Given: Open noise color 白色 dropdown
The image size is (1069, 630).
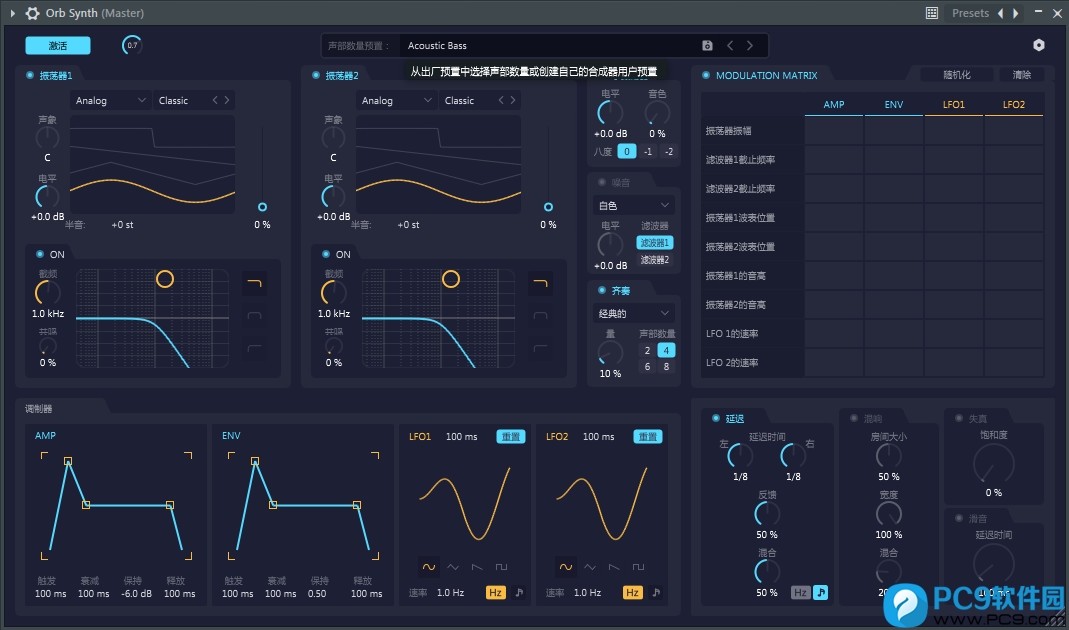Looking at the screenshot, I should 633,205.
